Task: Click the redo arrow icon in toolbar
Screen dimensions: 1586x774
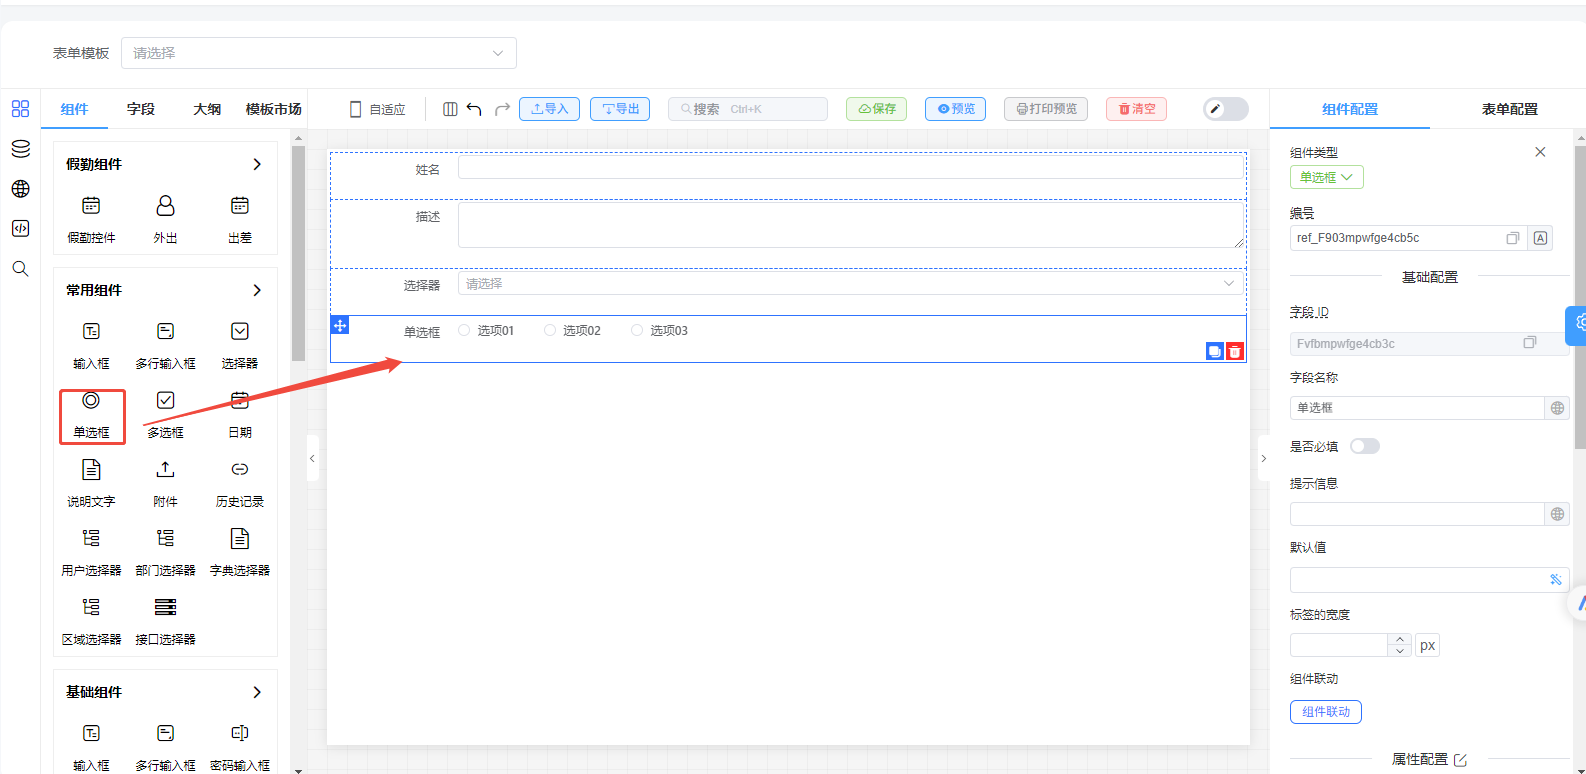Action: pyautogui.click(x=502, y=109)
